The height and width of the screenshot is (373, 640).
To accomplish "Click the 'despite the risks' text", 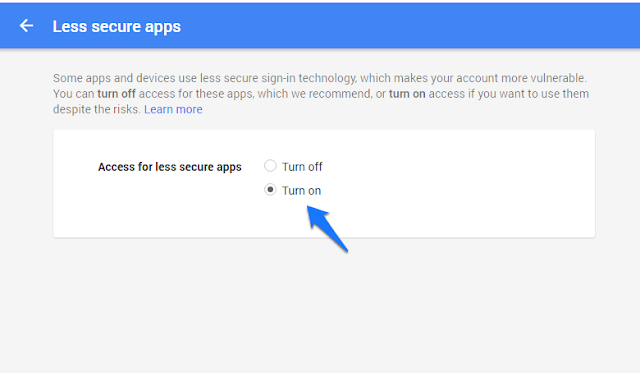I will tap(96, 109).
